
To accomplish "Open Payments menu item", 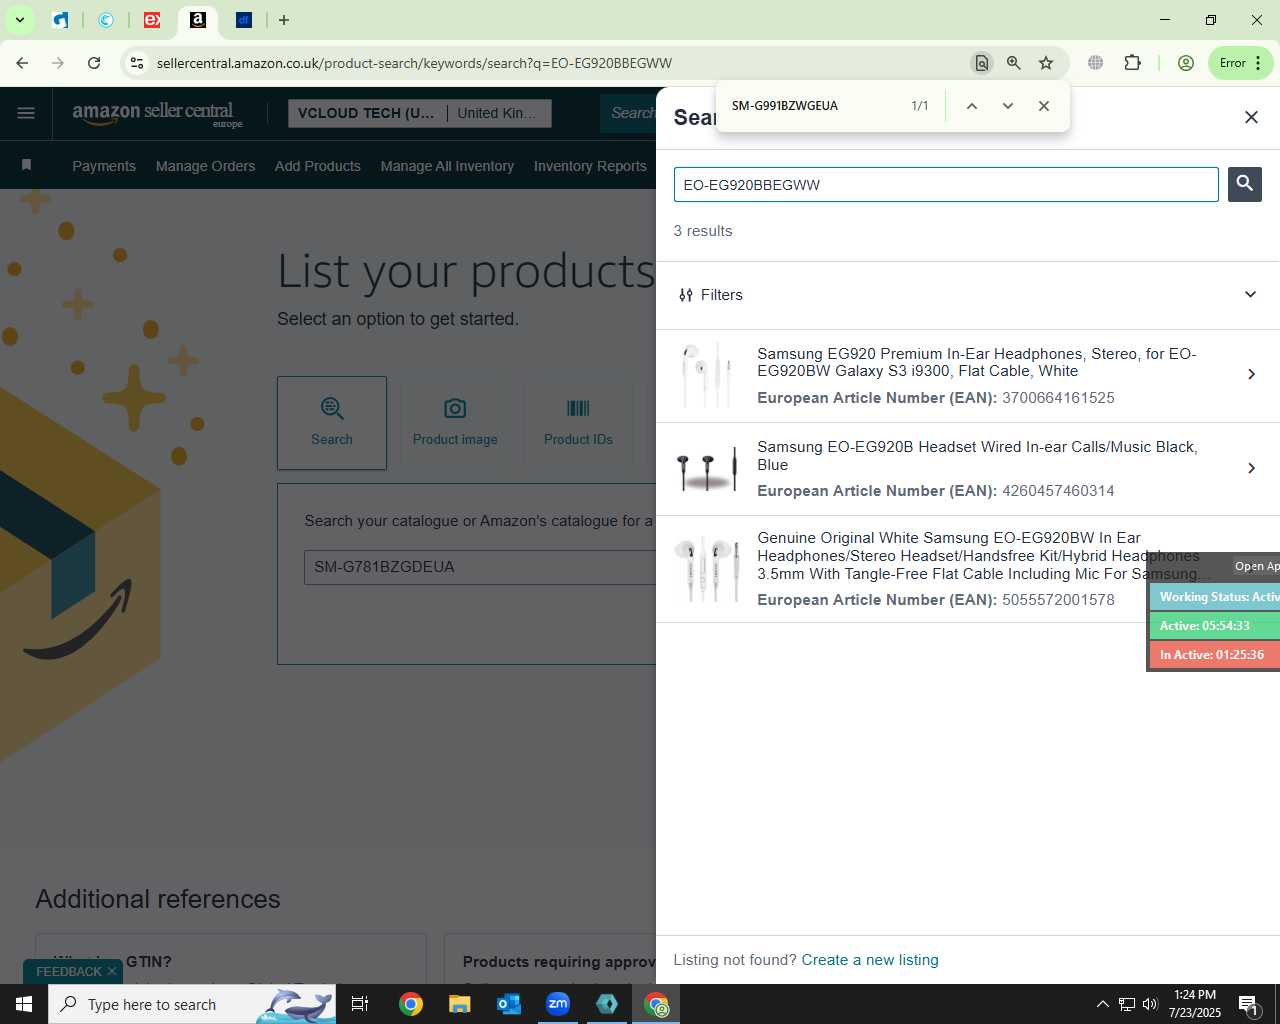I will 104,166.
